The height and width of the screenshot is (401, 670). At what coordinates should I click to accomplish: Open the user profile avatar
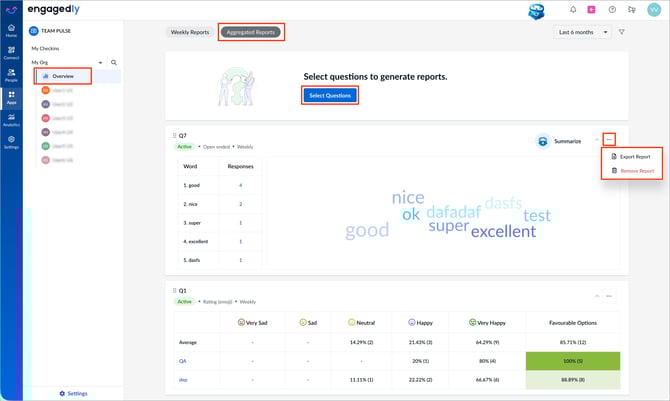coord(654,9)
